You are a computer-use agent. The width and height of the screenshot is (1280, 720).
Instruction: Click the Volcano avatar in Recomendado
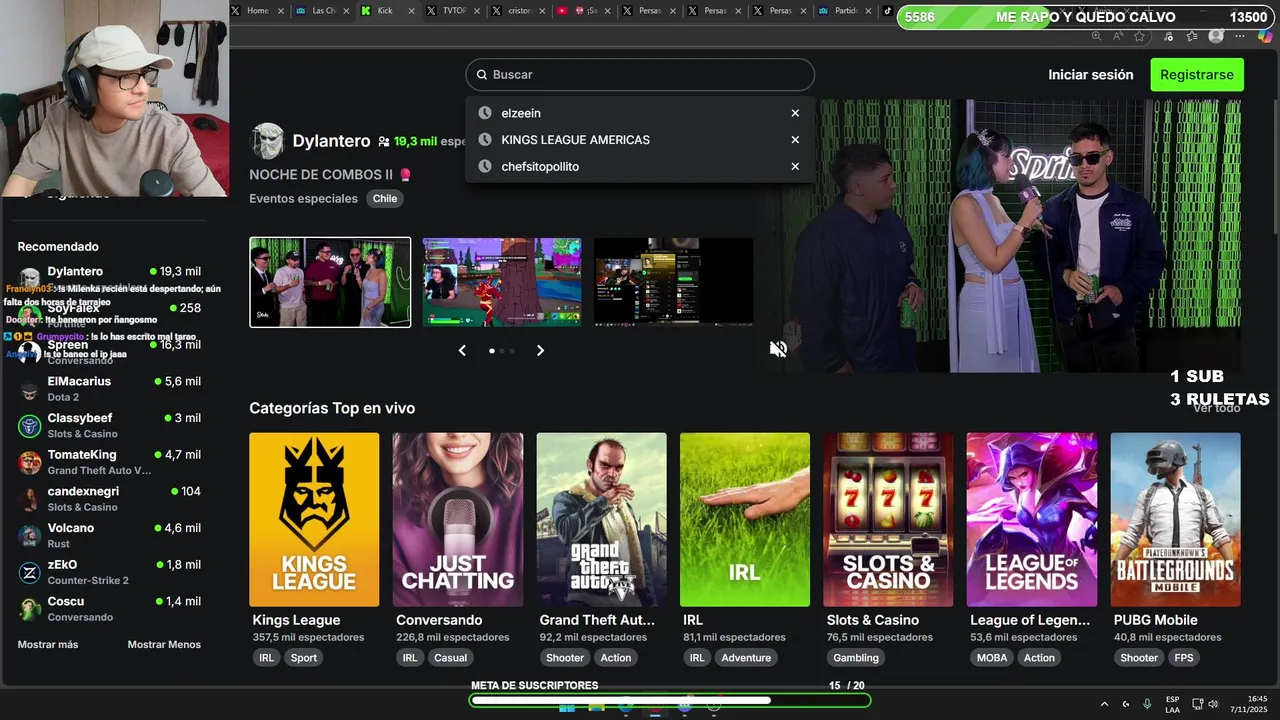coord(29,536)
